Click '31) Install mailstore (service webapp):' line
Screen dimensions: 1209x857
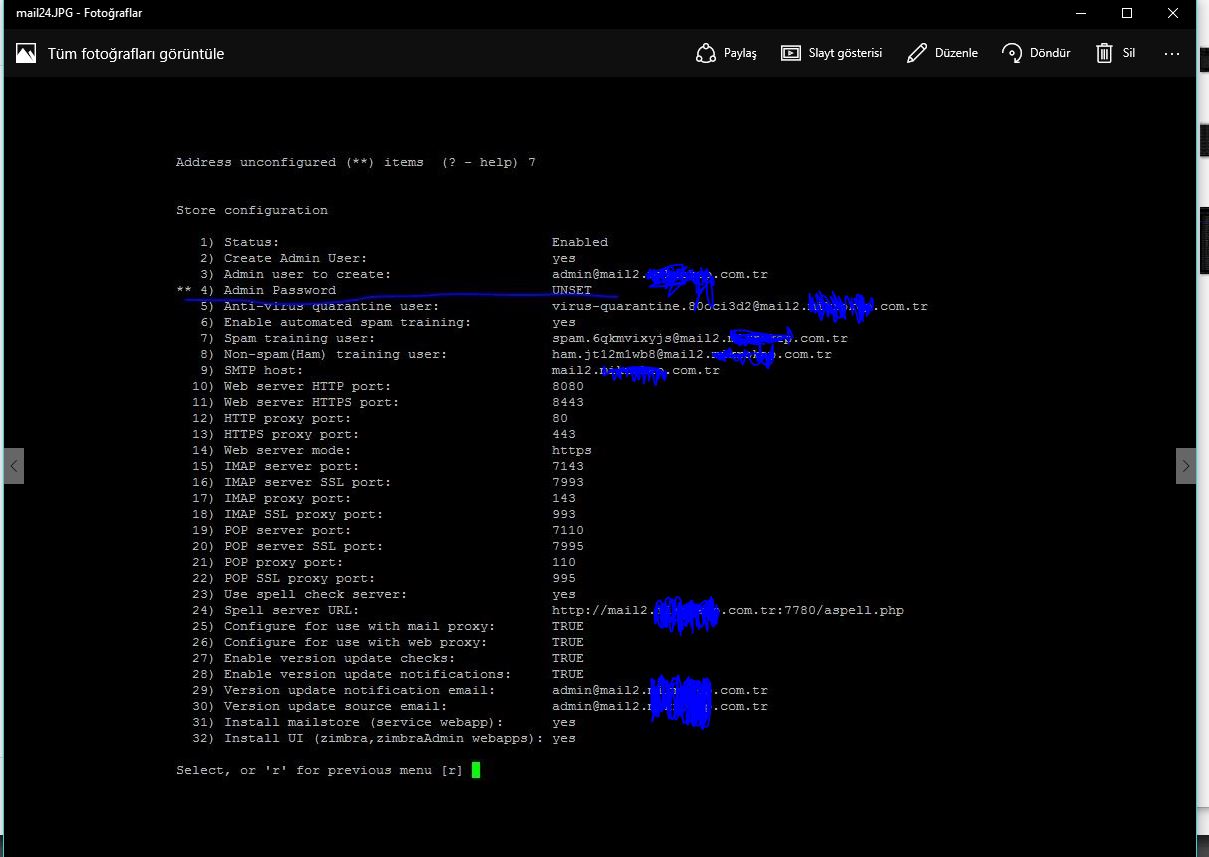tap(348, 722)
